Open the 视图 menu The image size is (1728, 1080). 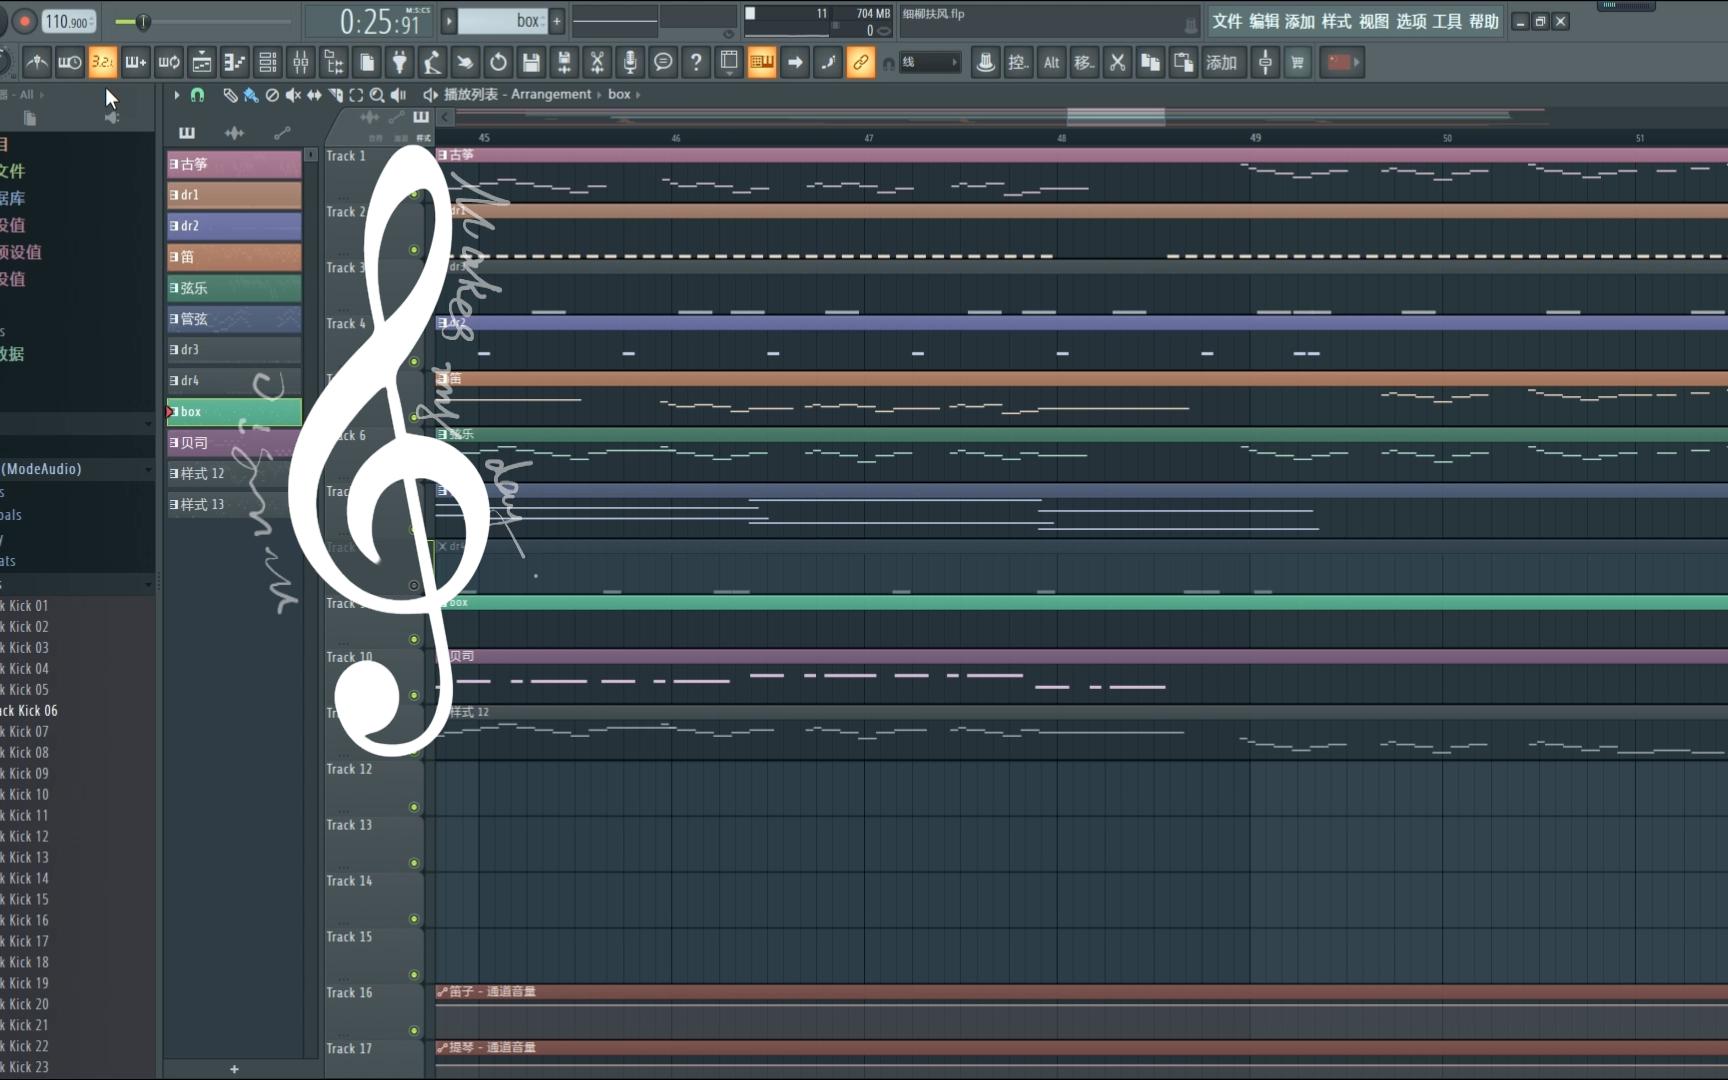1374,21
